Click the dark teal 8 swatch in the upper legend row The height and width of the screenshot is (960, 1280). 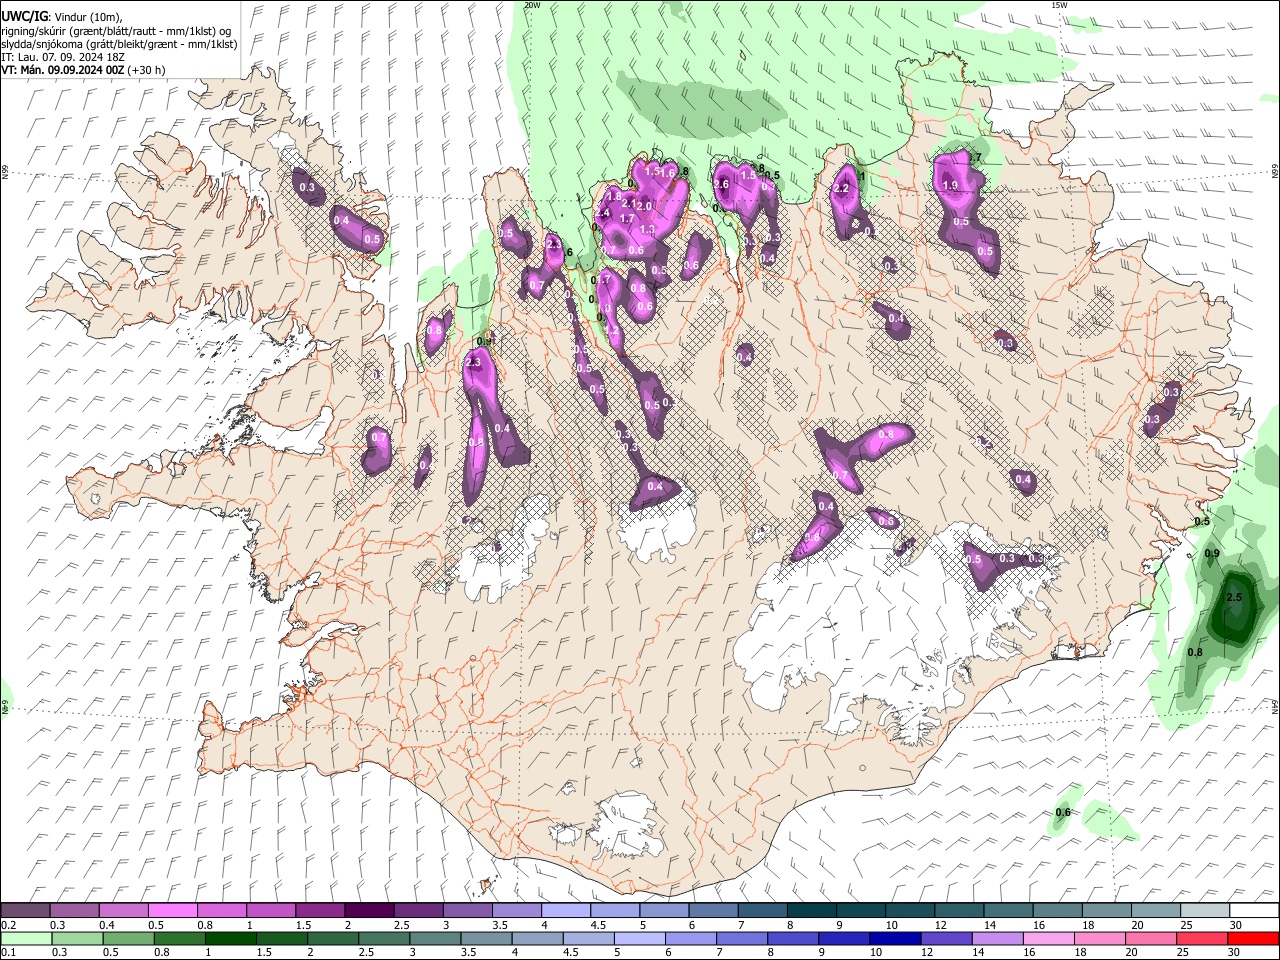click(810, 910)
